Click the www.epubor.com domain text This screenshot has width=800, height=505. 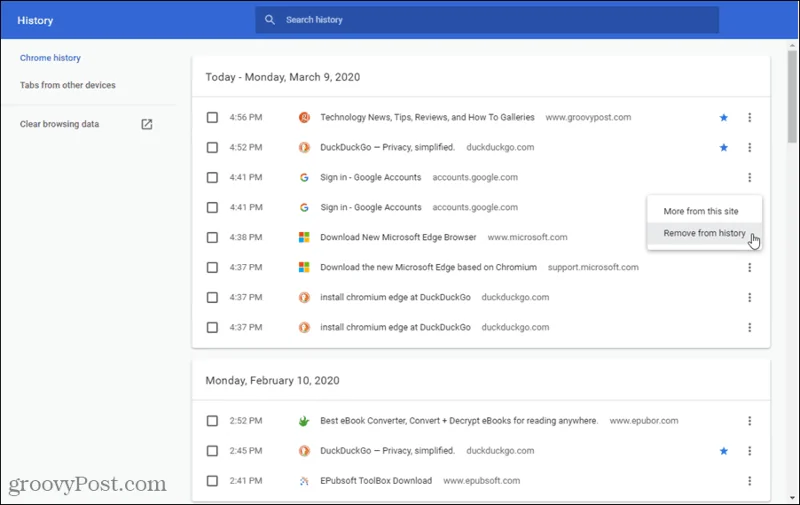(644, 421)
